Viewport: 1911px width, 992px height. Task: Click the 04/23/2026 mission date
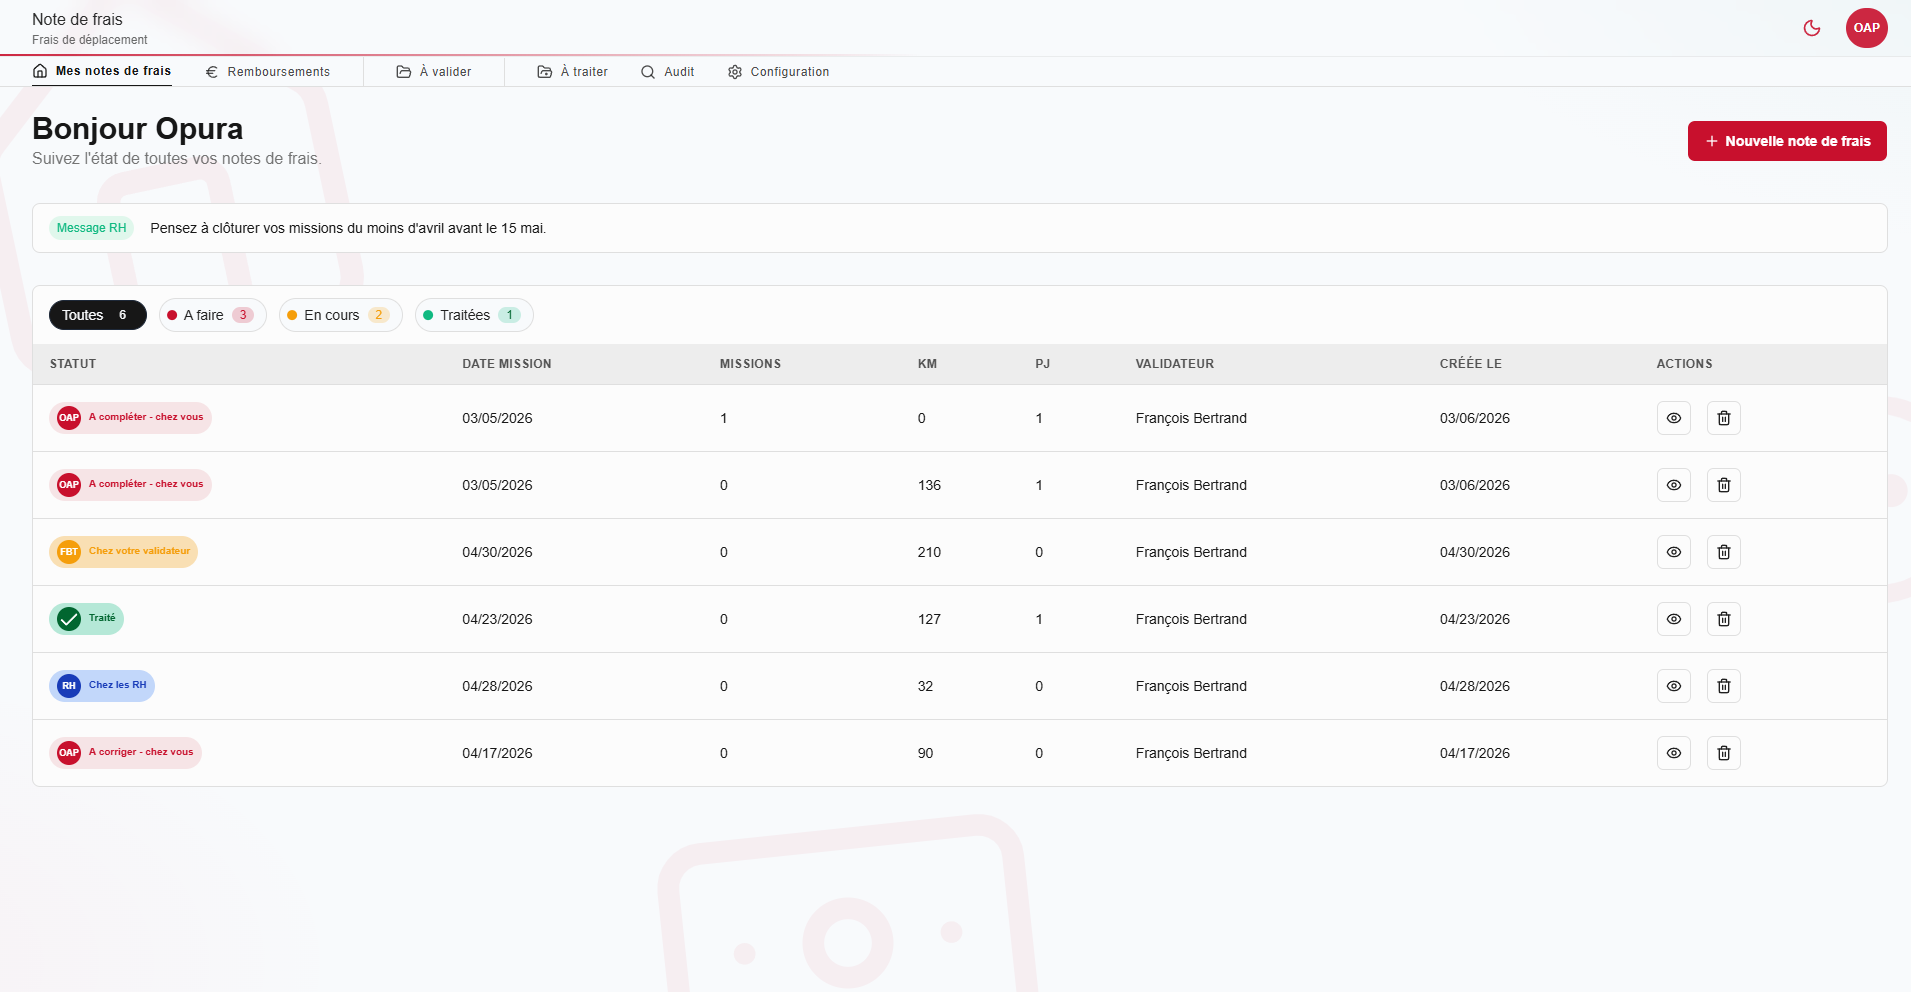tap(497, 619)
